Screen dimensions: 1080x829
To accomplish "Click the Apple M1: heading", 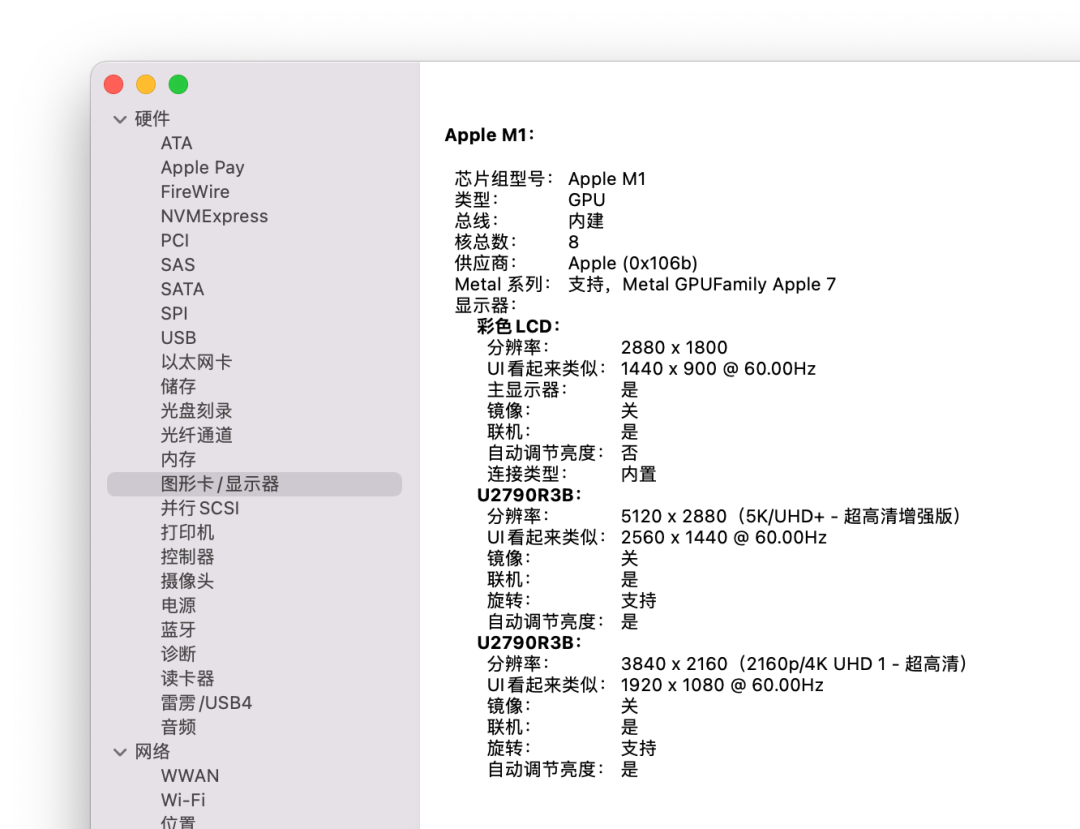I will (x=489, y=135).
